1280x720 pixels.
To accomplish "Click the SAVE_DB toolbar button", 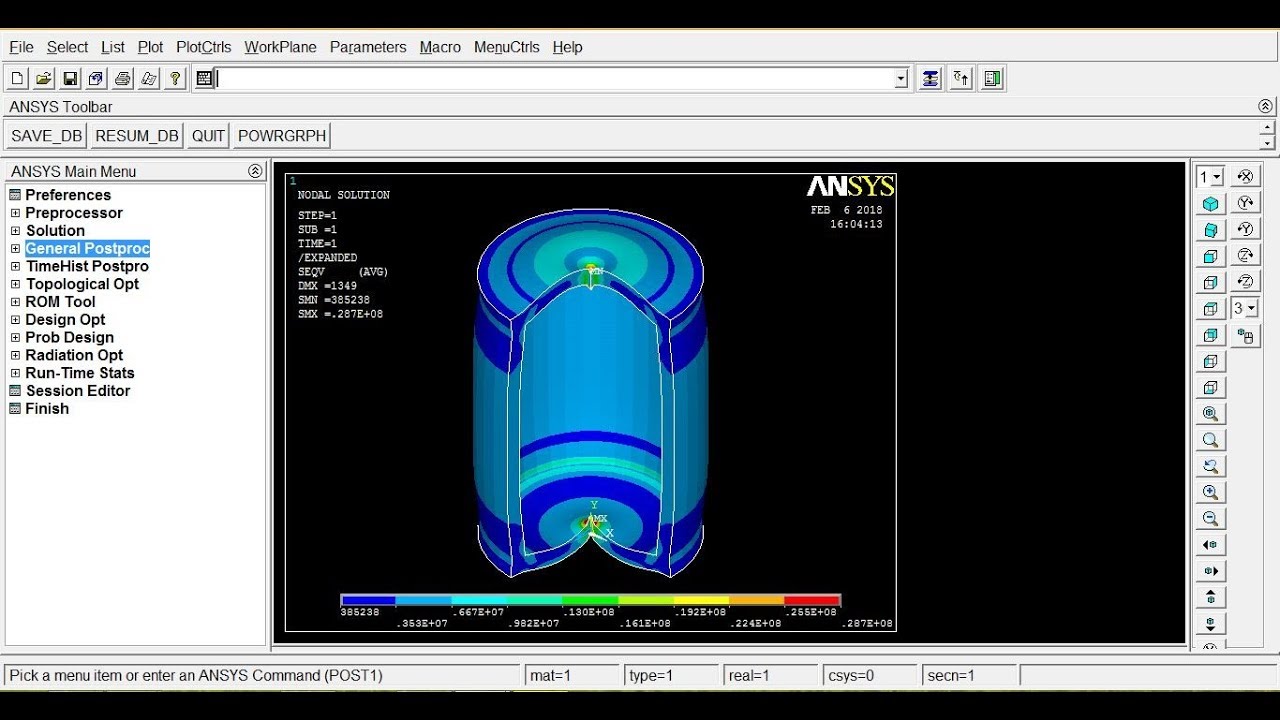I will (x=47, y=136).
